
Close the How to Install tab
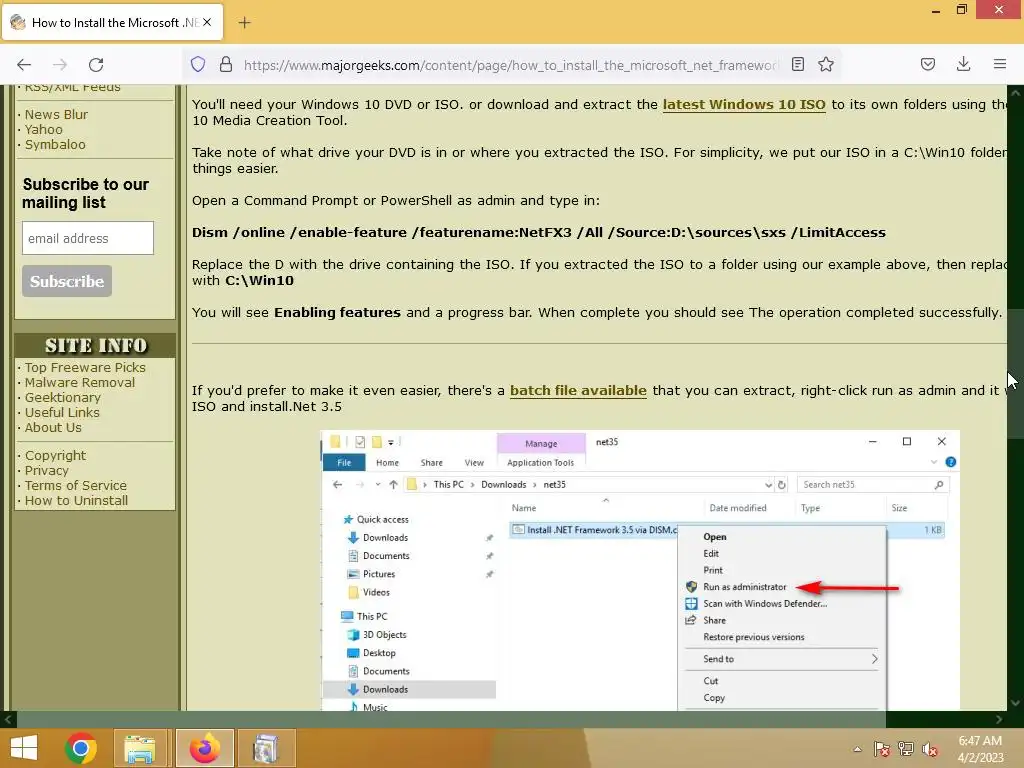tap(207, 22)
